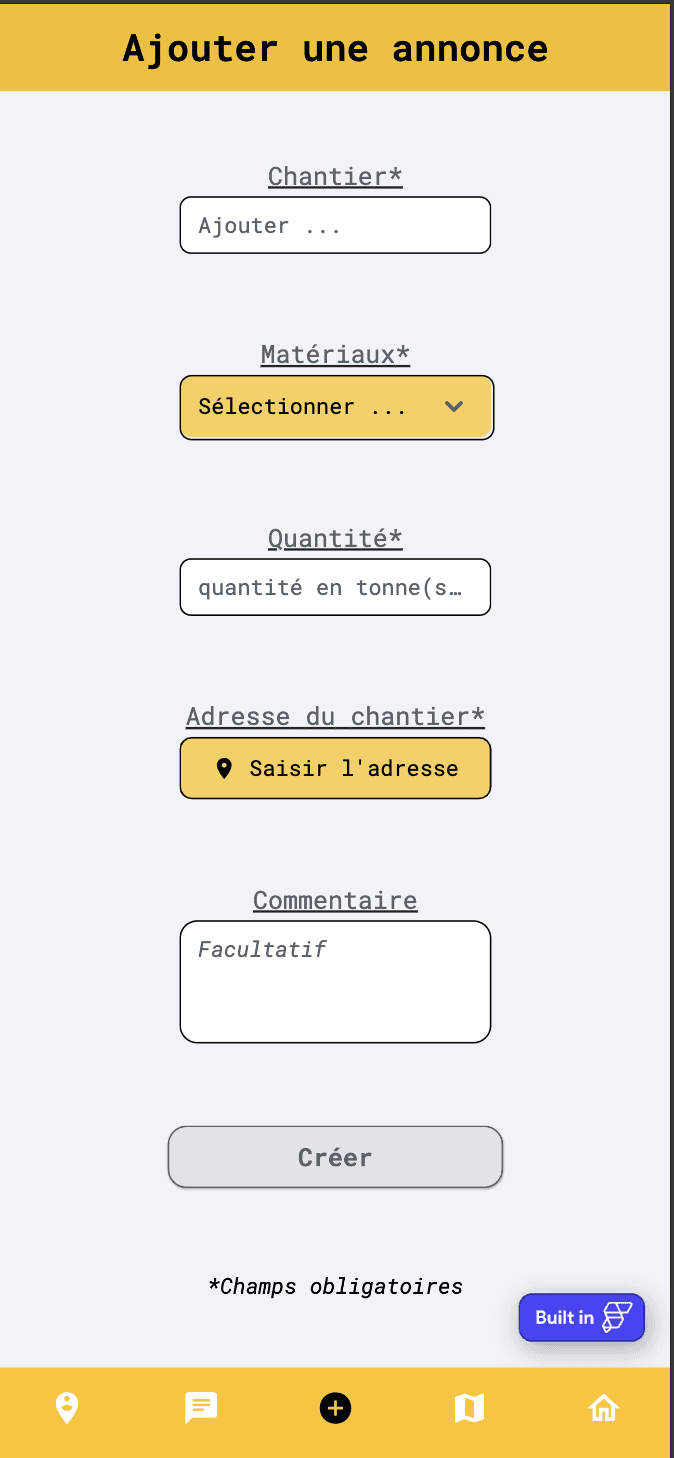Click the FlutterFlow logo on Built in badge
The image size is (674, 1458).
pos(617,1317)
